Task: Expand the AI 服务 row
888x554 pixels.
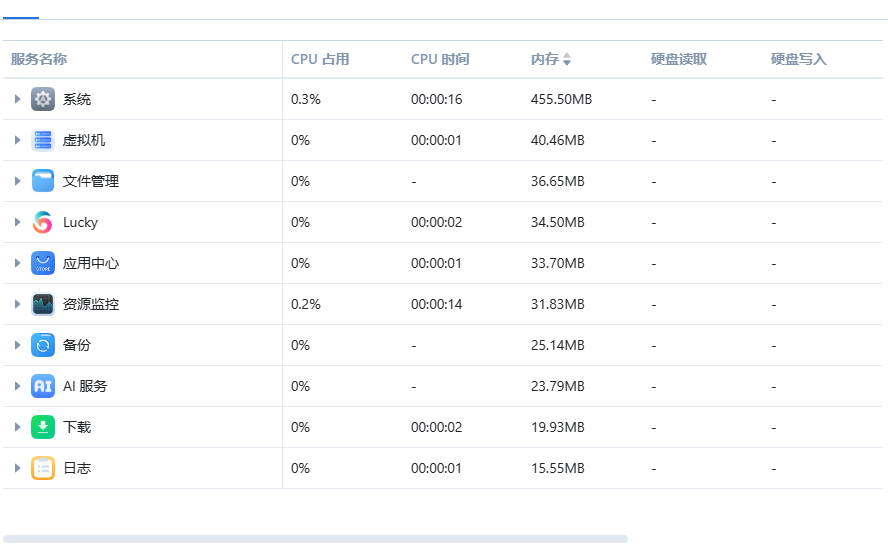Action: (x=18, y=386)
